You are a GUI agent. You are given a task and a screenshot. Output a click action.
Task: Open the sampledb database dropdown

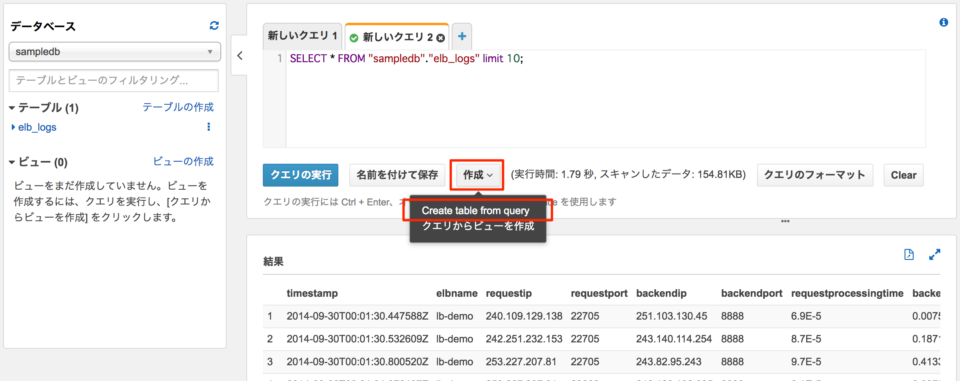[x=114, y=52]
